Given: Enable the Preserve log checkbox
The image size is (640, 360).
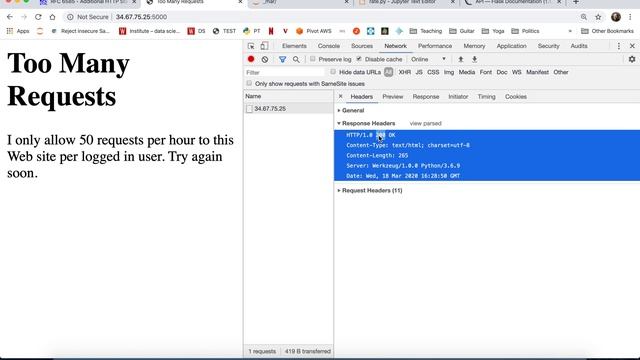Looking at the screenshot, I should click(313, 59).
